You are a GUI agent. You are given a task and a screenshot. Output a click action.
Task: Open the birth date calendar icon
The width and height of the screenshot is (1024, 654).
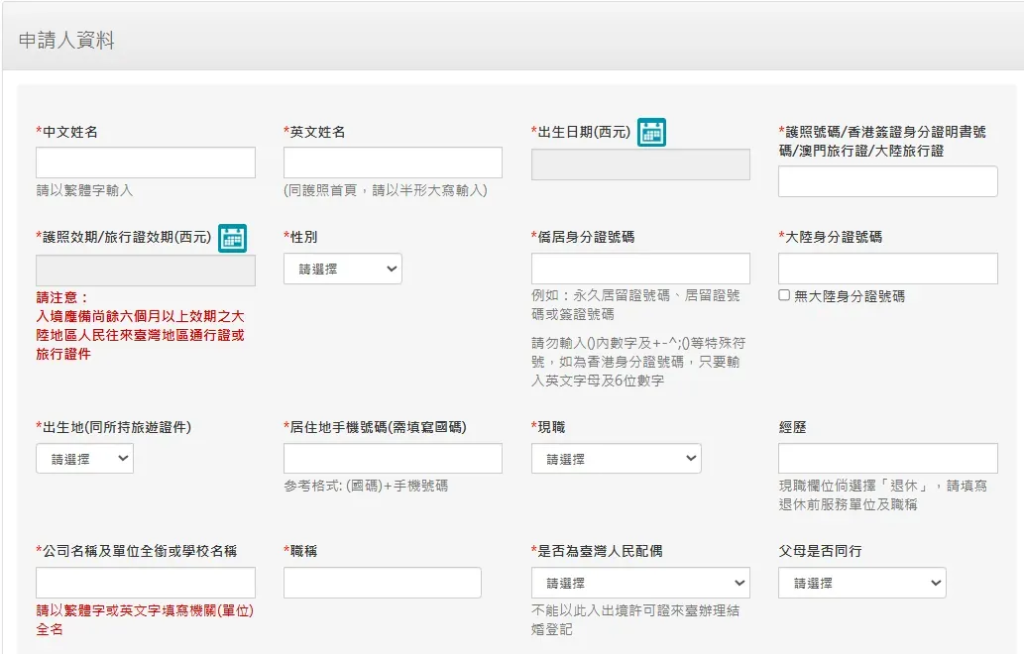[x=652, y=132]
